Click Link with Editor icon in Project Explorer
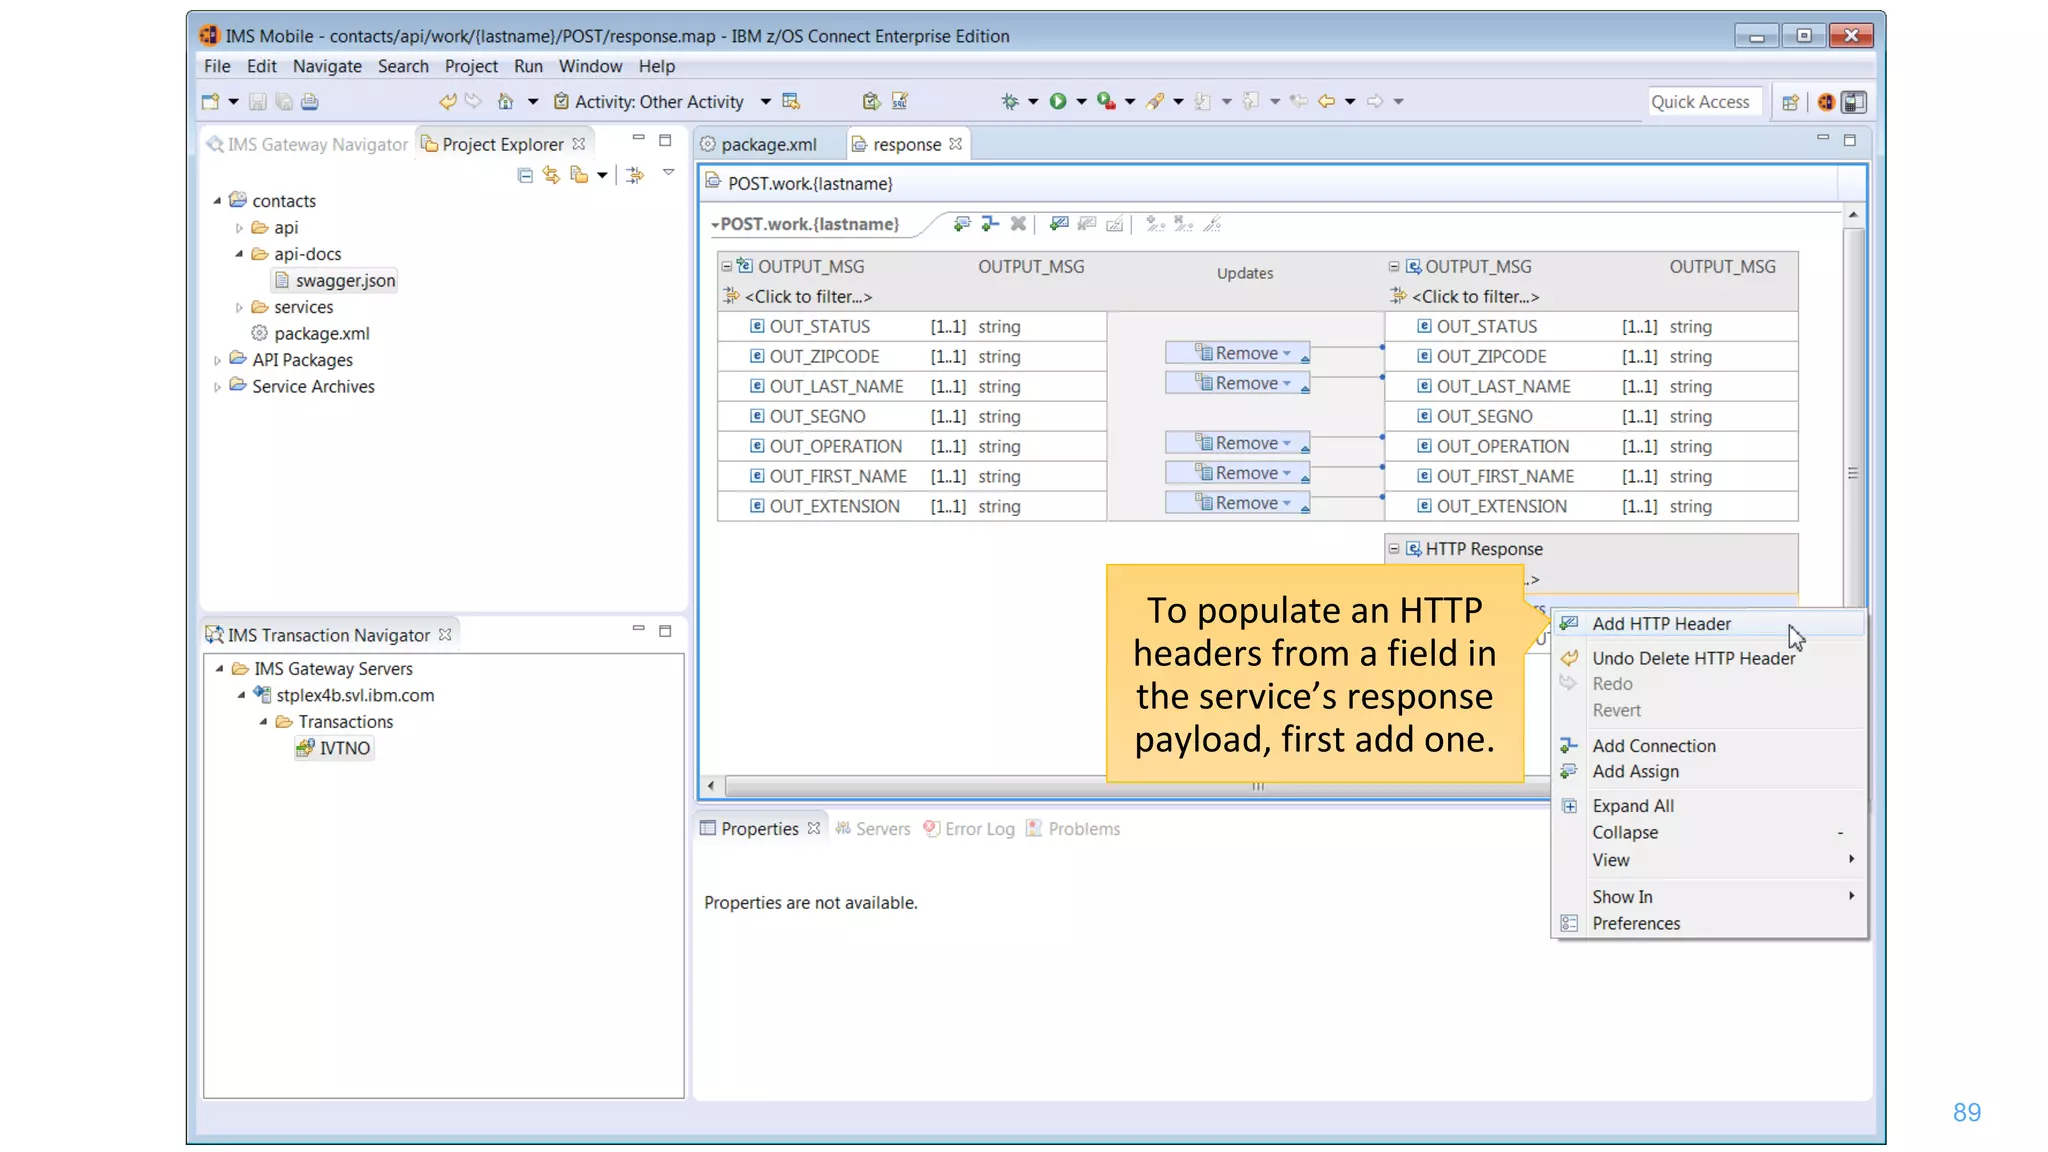The height and width of the screenshot is (1152, 2048). tap(551, 175)
